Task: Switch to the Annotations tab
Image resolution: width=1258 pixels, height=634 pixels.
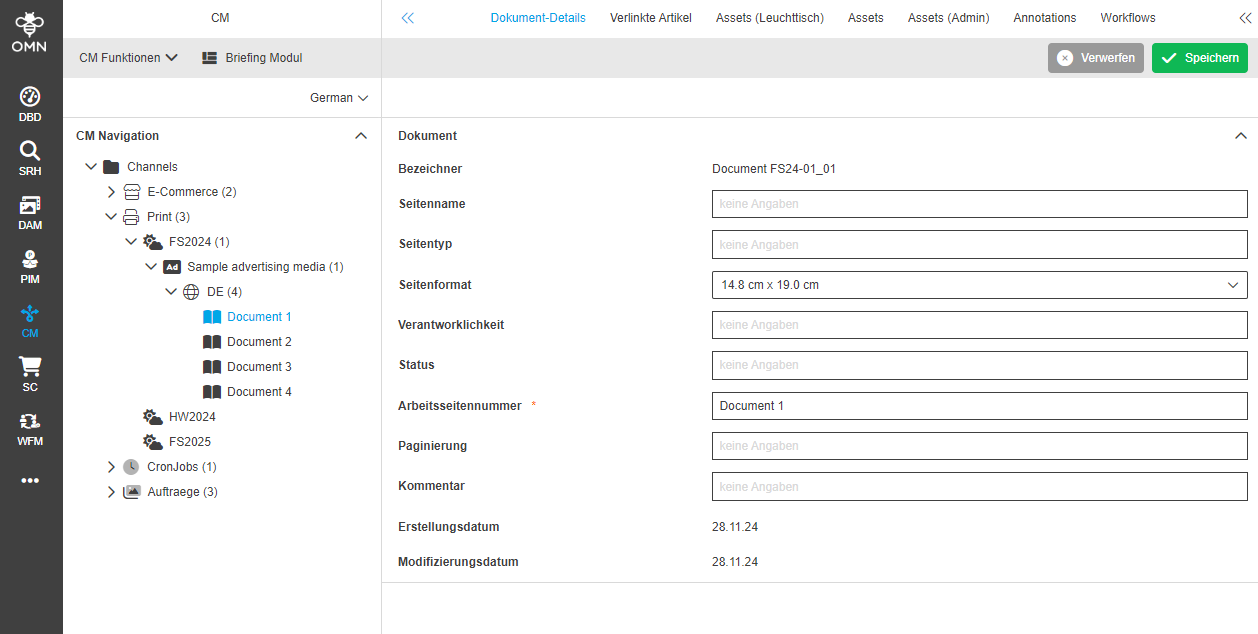Action: point(1044,18)
